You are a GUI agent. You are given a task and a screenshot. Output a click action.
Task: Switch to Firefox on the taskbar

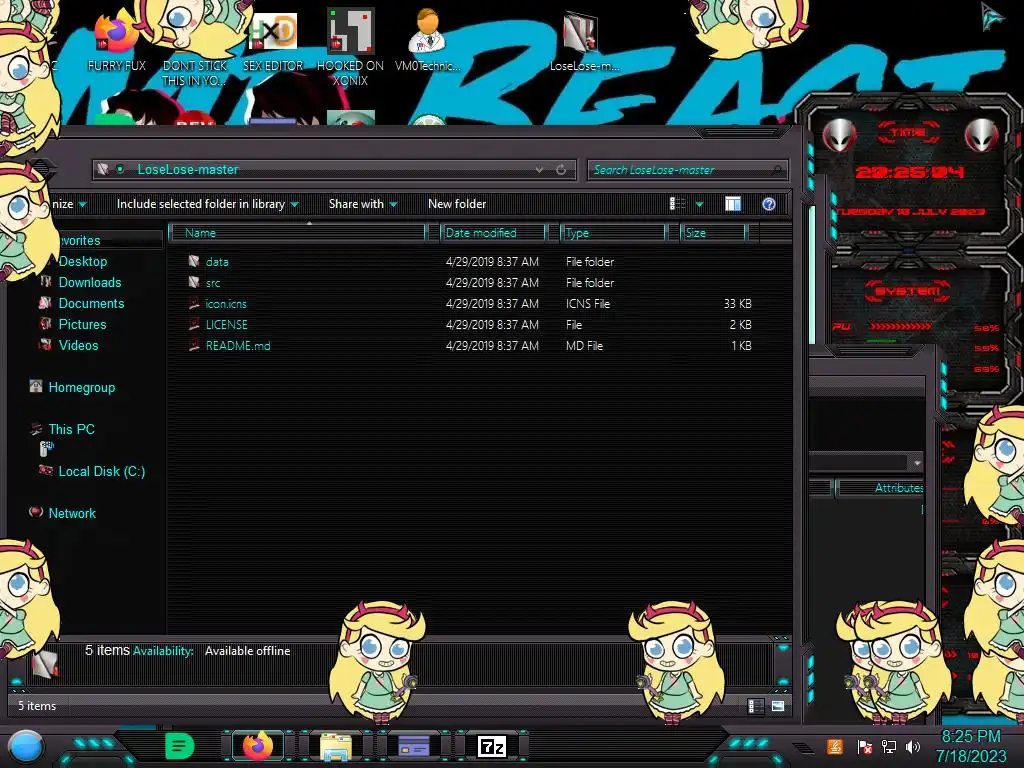[257, 746]
